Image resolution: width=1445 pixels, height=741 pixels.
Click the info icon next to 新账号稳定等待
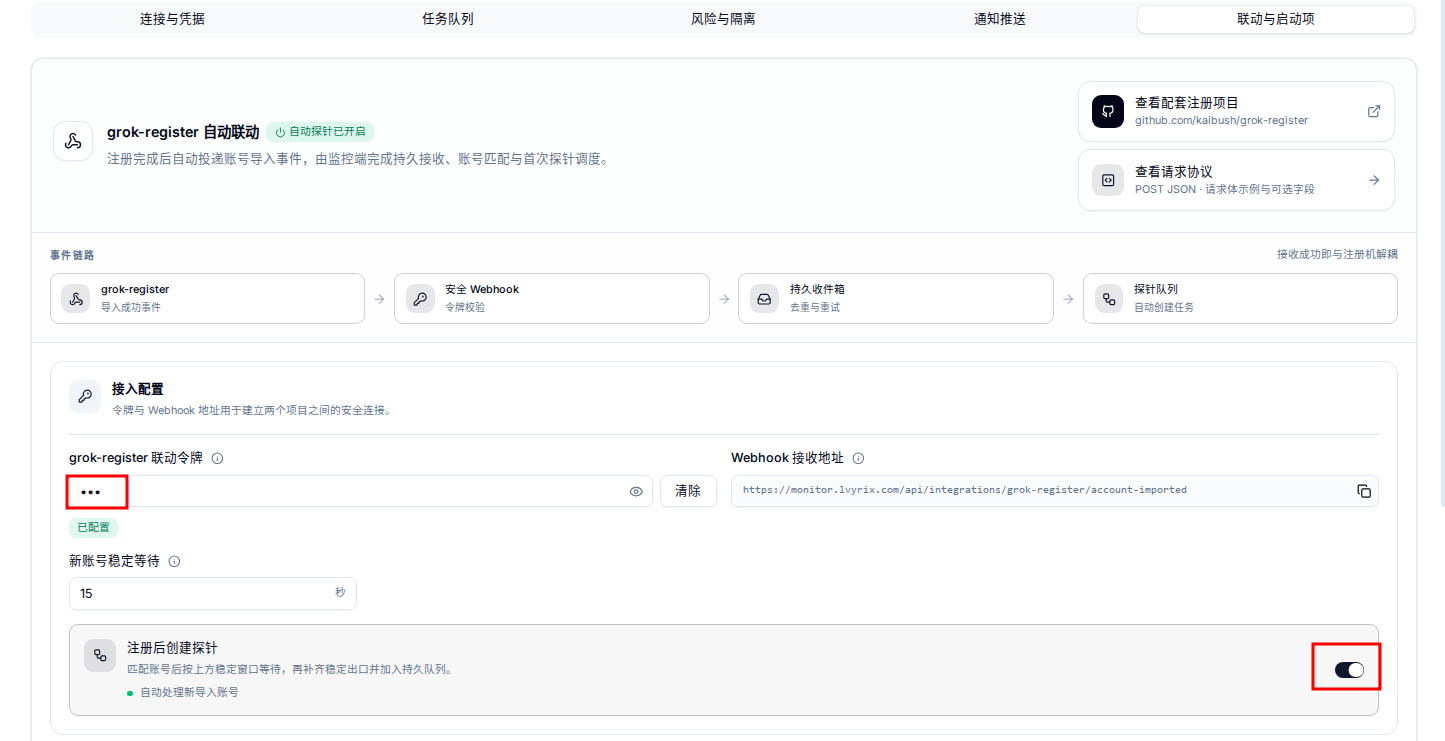(x=174, y=561)
